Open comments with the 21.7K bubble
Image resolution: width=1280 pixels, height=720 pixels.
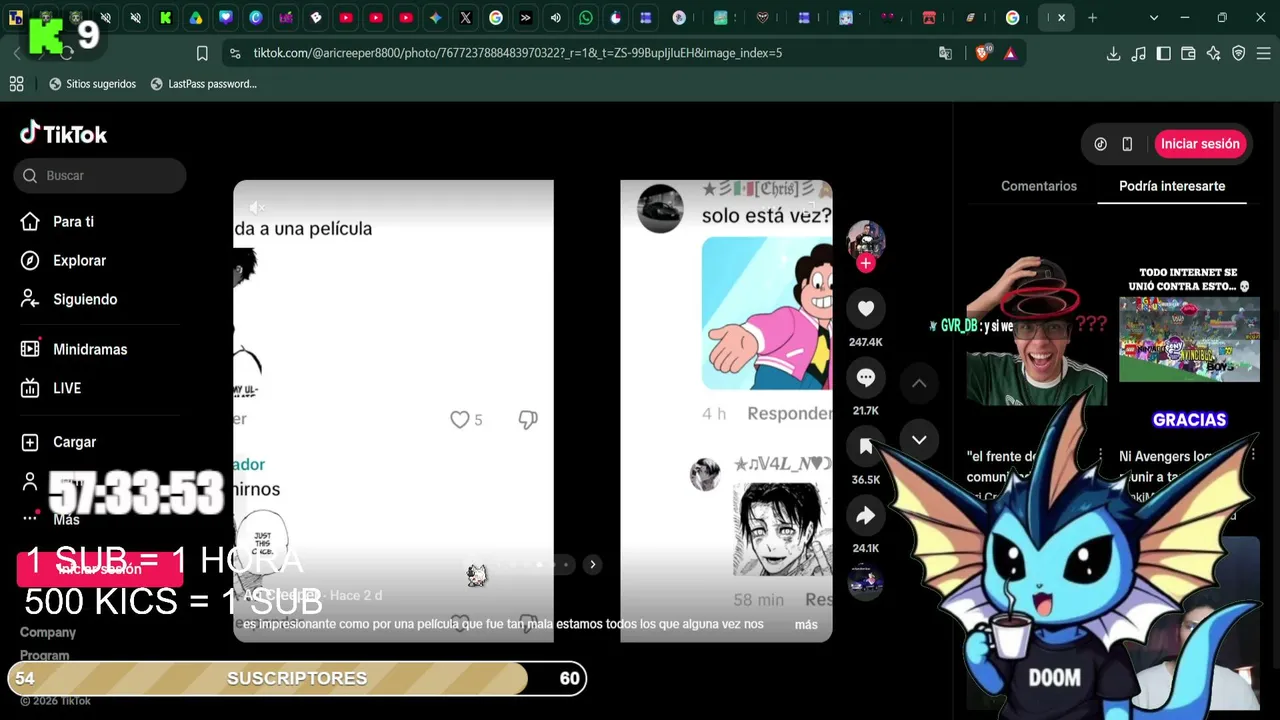[x=866, y=377]
